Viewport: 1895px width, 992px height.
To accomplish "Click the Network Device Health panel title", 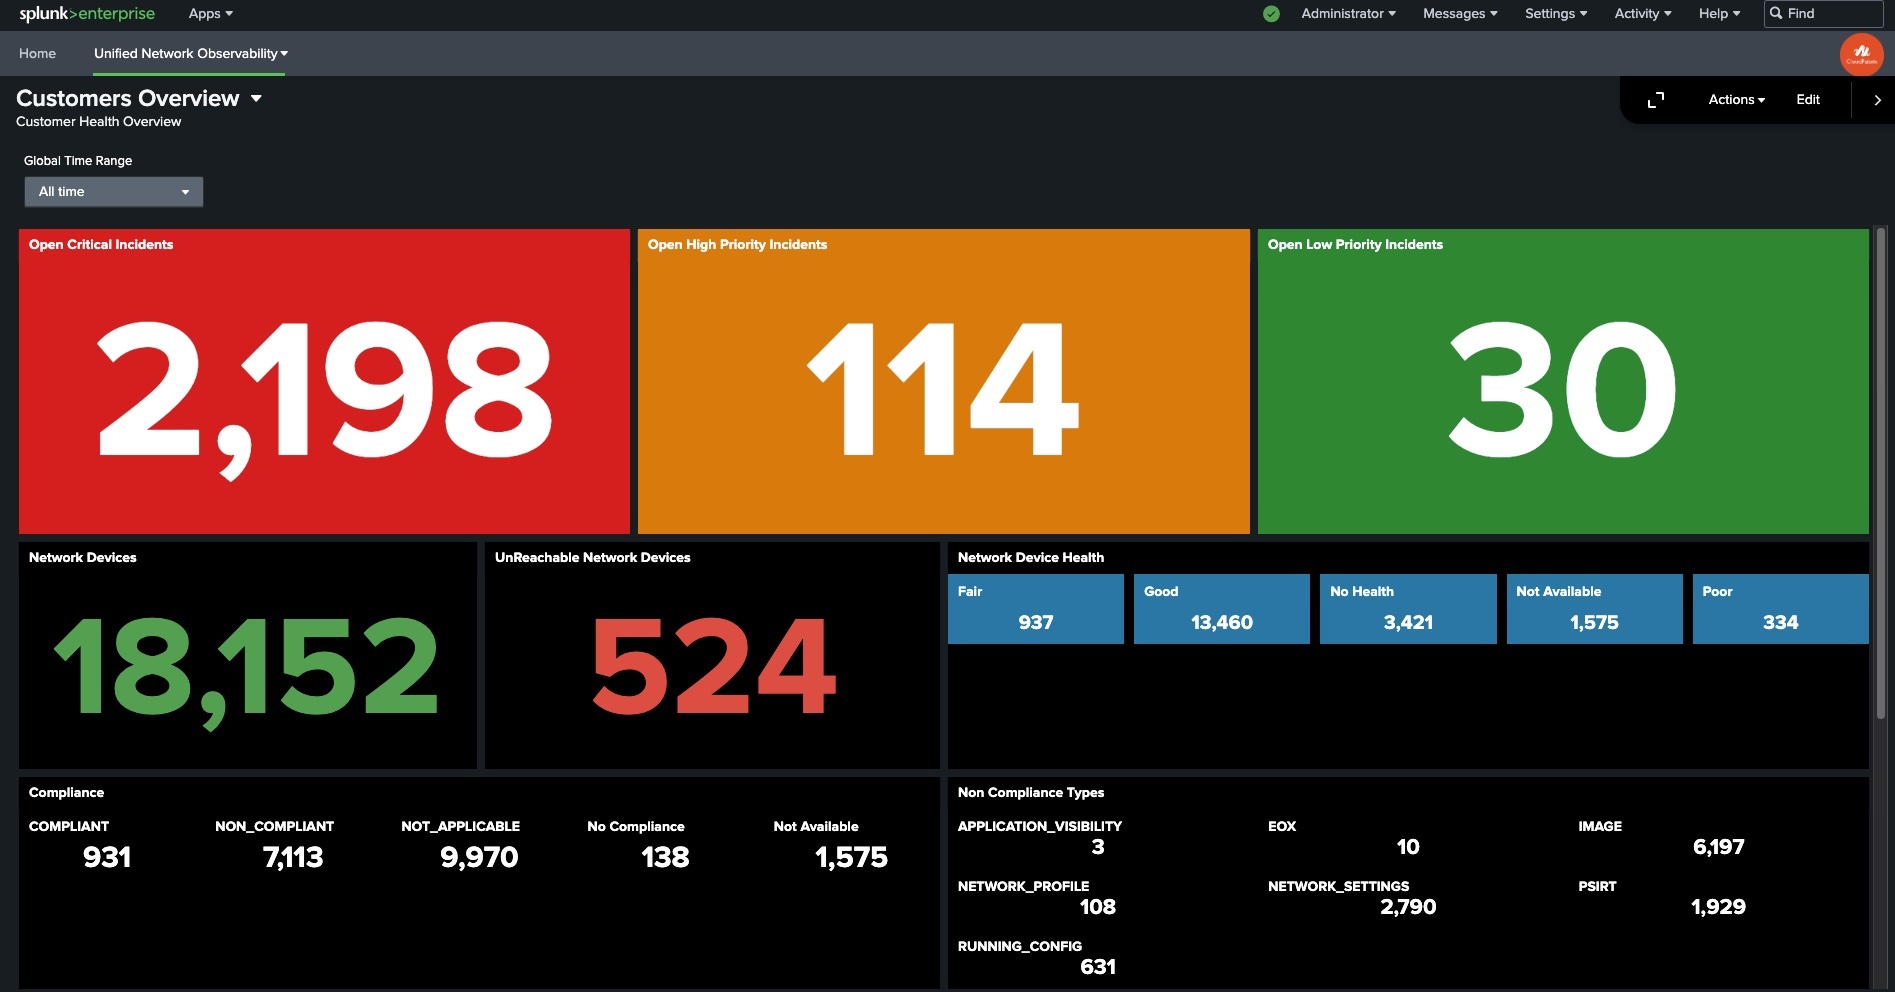I will [x=1031, y=558].
